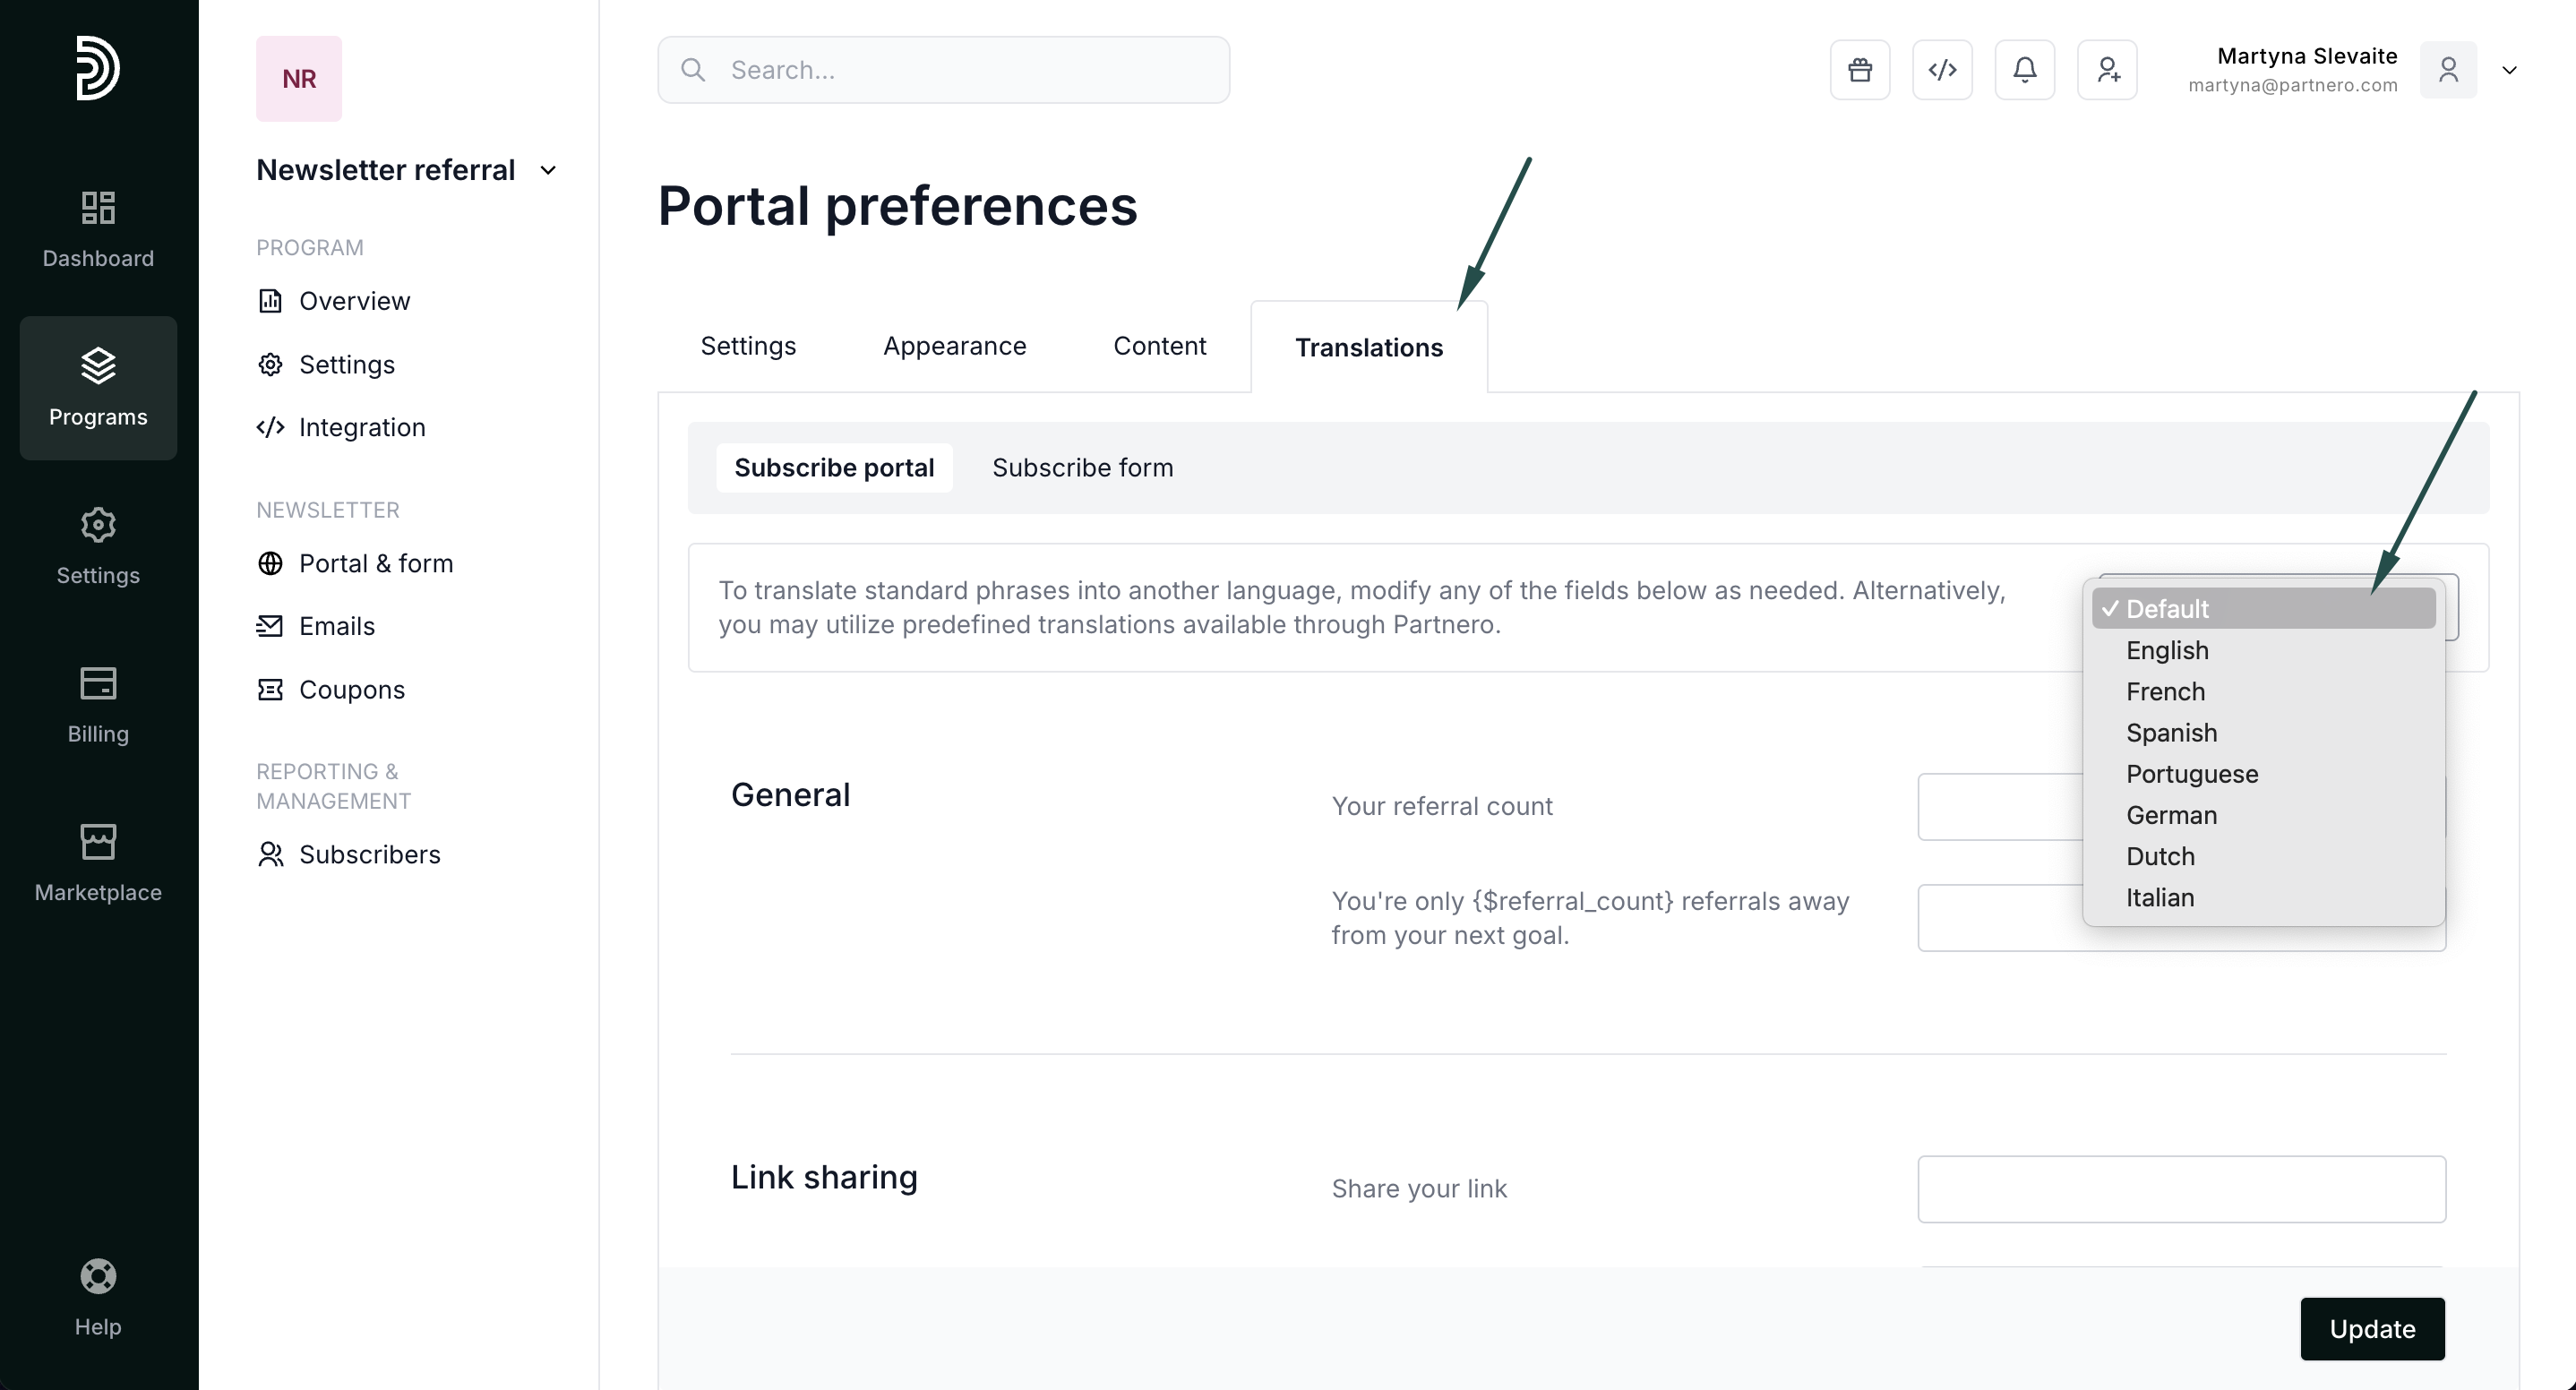Click the Help lifebuoy icon

pos(98,1277)
